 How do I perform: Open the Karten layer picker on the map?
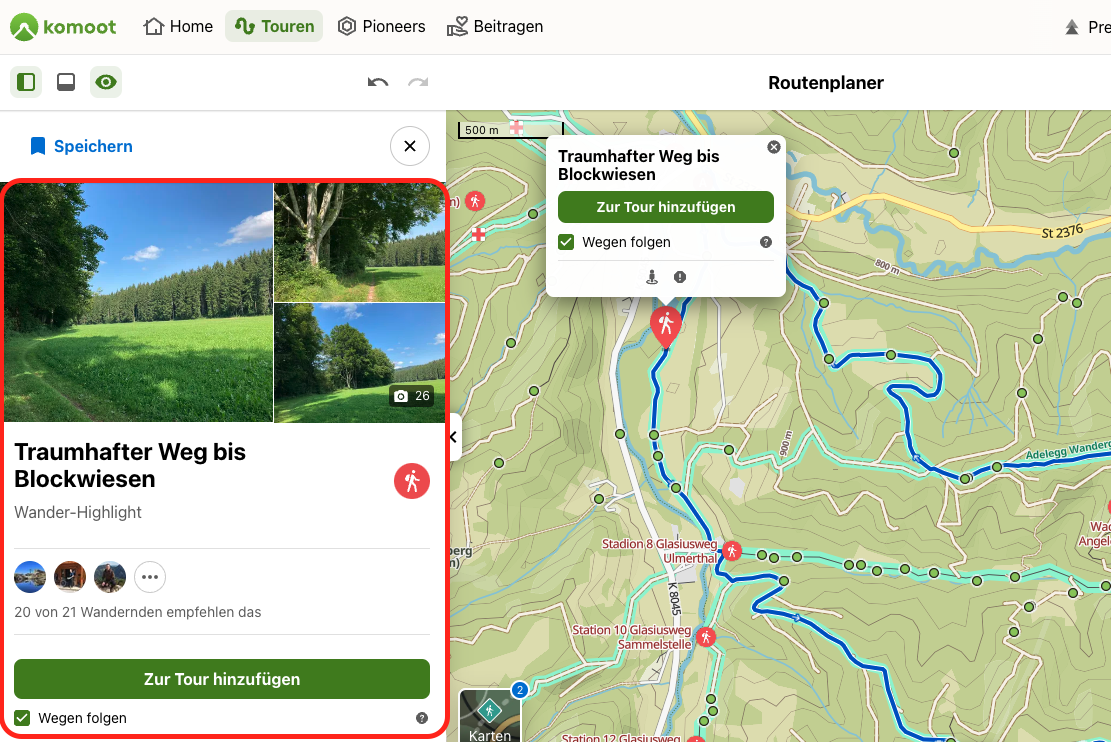(490, 716)
